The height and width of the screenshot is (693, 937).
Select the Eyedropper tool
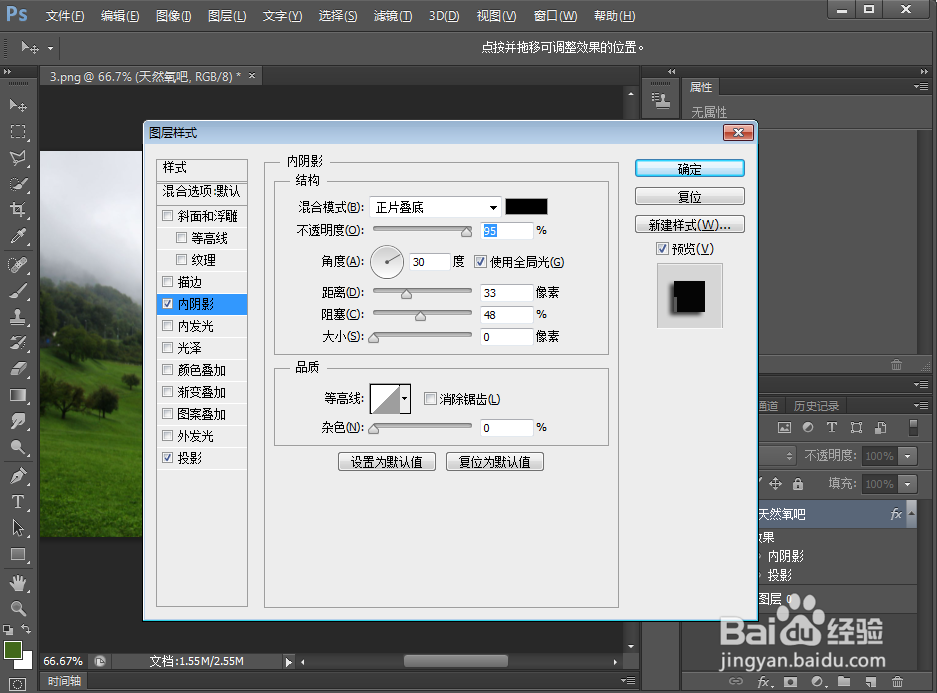click(x=18, y=236)
